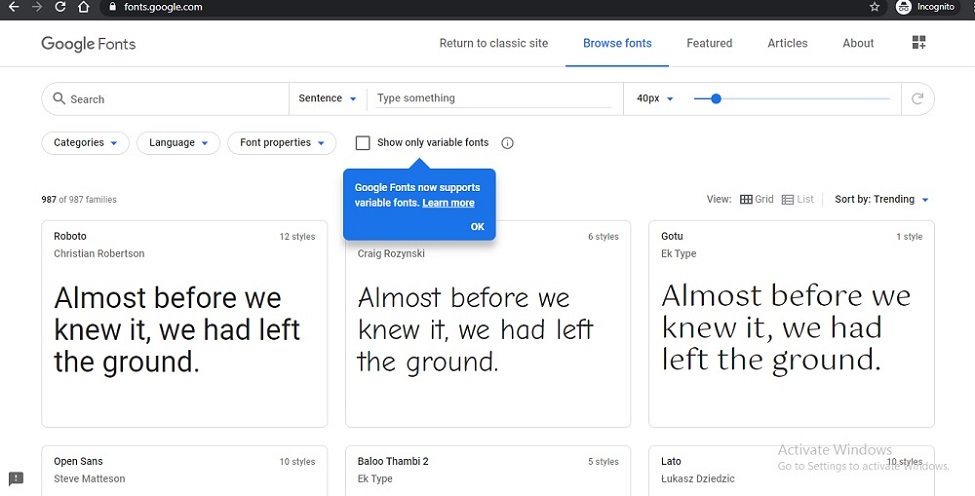Reset preview settings with circular arrow icon

coord(917,98)
